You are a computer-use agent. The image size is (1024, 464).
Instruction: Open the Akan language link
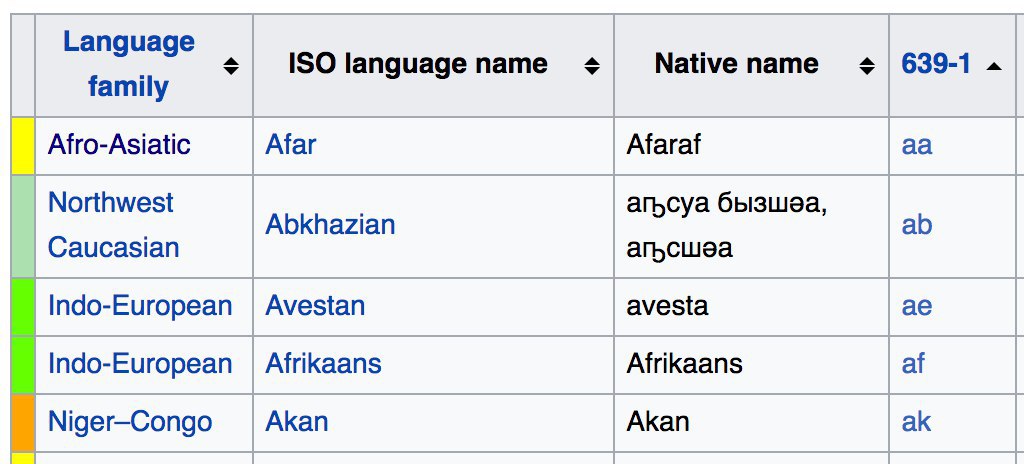[297, 422]
